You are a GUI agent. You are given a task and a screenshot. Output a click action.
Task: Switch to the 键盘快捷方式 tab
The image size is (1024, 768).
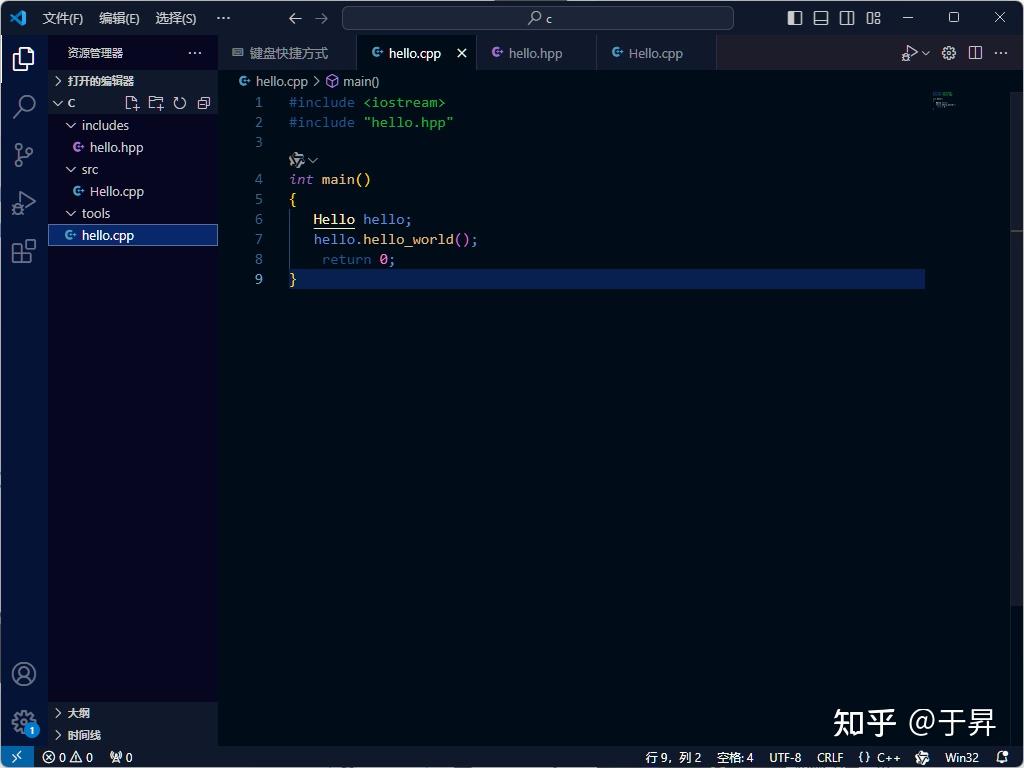pyautogui.click(x=288, y=53)
